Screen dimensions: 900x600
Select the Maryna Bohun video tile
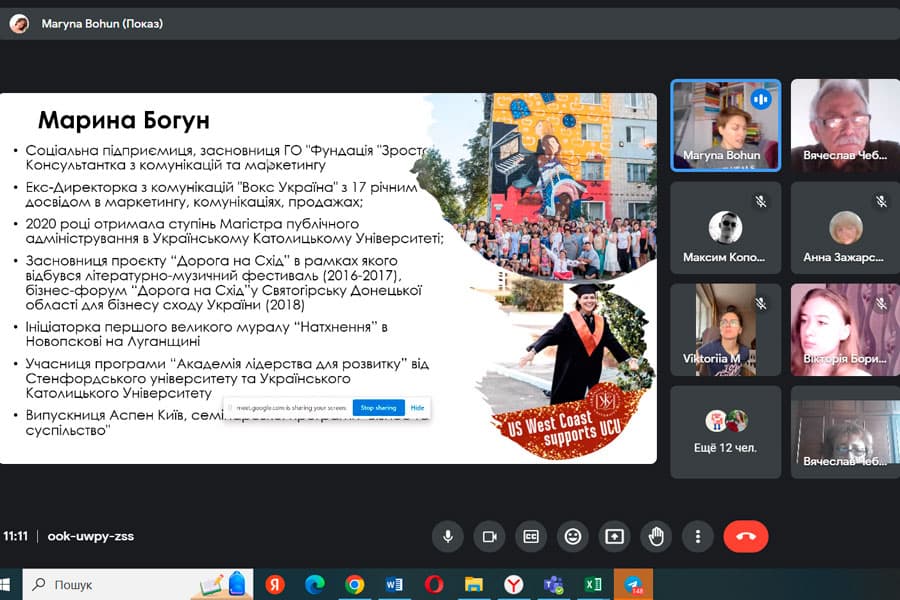[x=725, y=125]
